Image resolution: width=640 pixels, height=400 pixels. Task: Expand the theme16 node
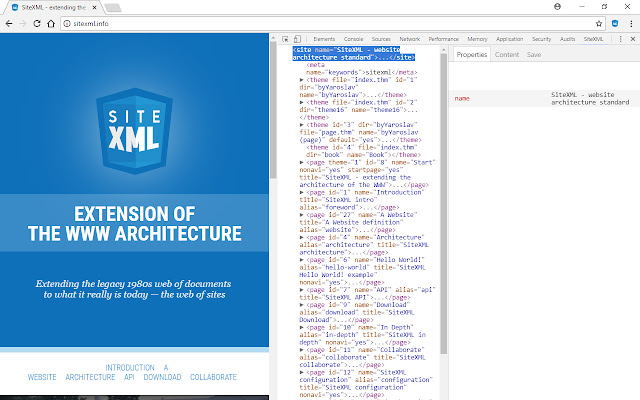pos(302,102)
